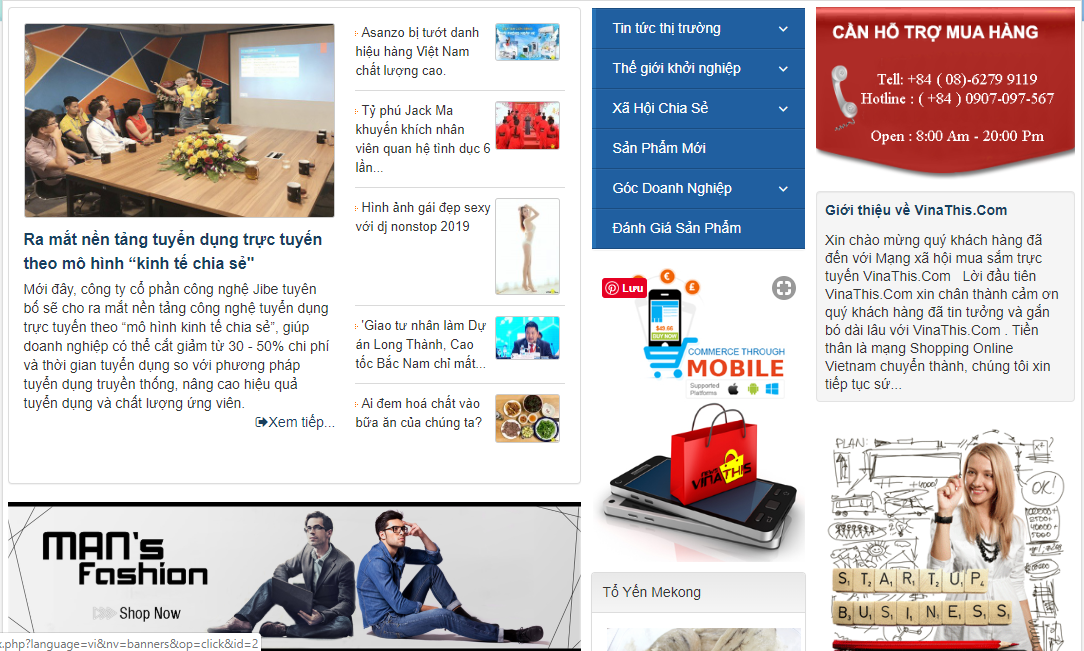Open the Tỷ phú Jack Ma article link
This screenshot has width=1084, height=651.
point(423,139)
